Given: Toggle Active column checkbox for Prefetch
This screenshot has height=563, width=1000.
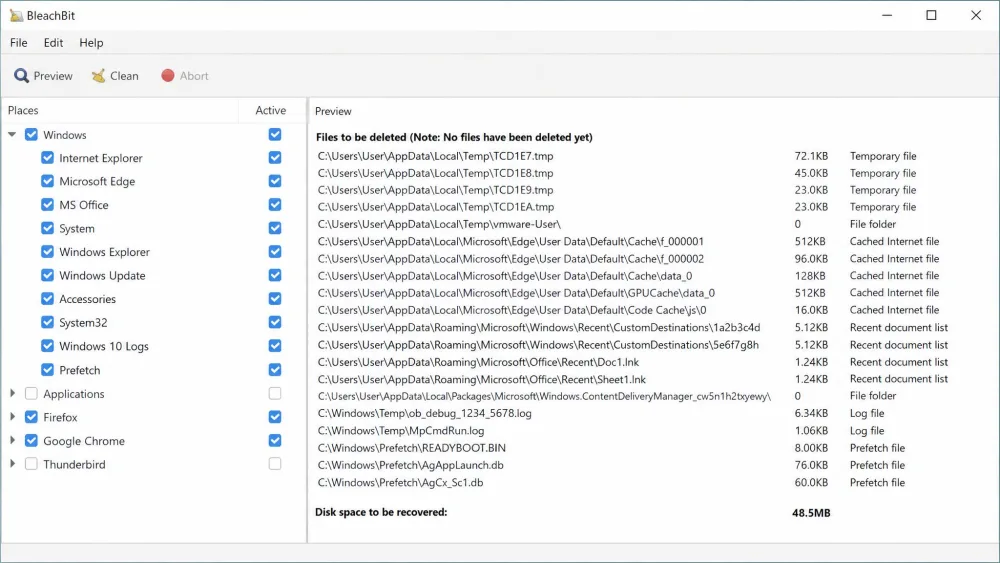Looking at the screenshot, I should [x=275, y=370].
